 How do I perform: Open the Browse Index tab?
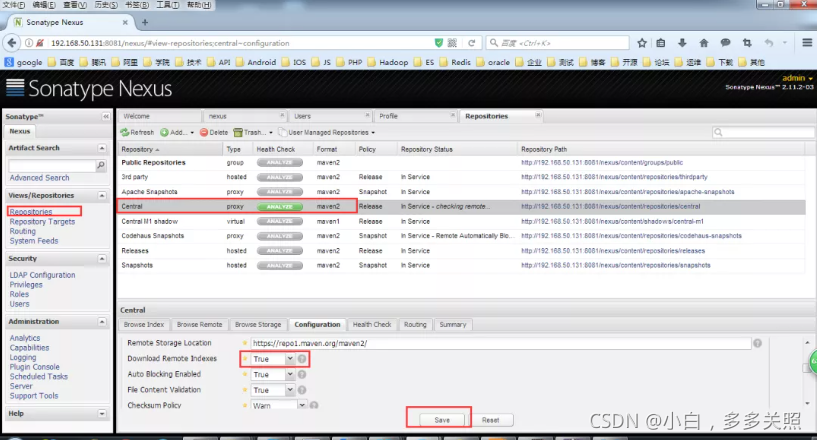144,324
